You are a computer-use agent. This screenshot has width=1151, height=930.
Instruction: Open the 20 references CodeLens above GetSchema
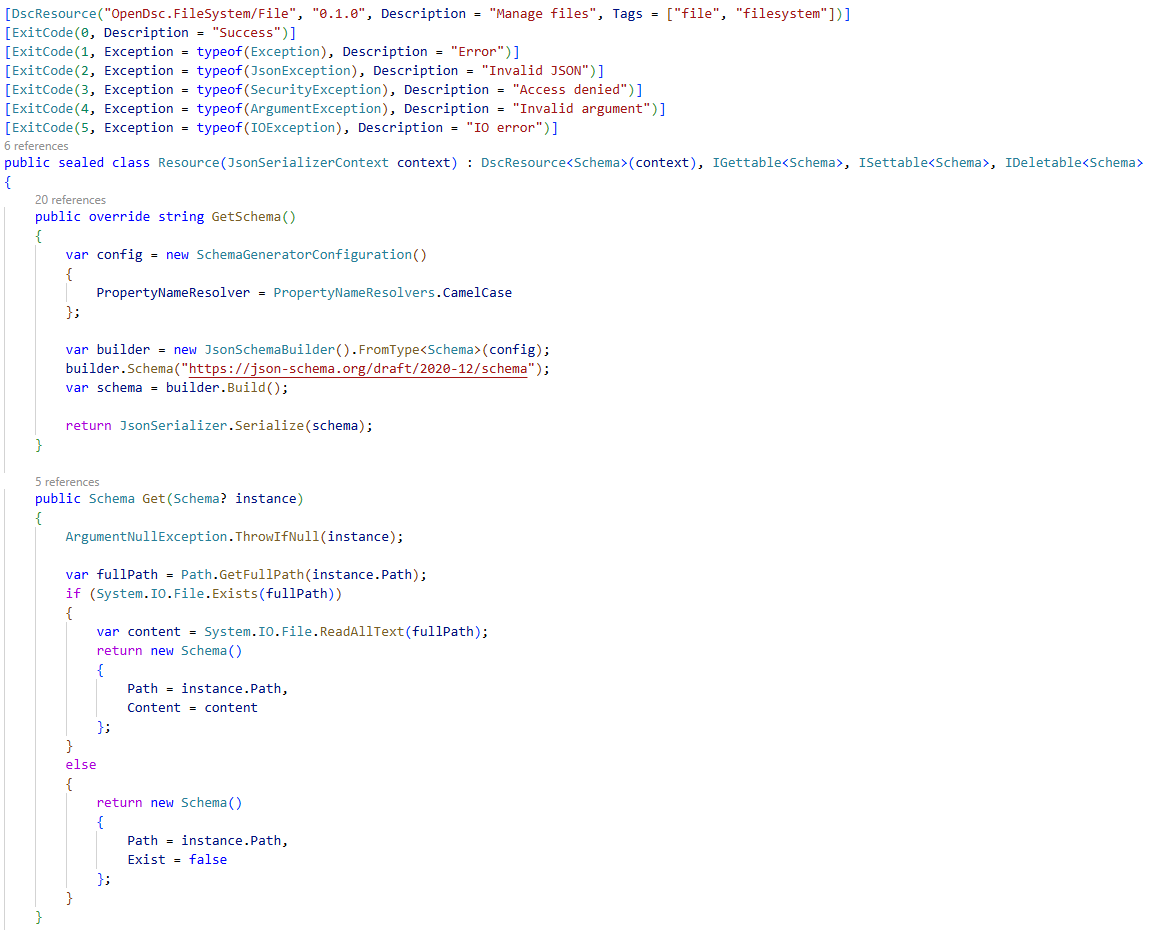(x=70, y=199)
